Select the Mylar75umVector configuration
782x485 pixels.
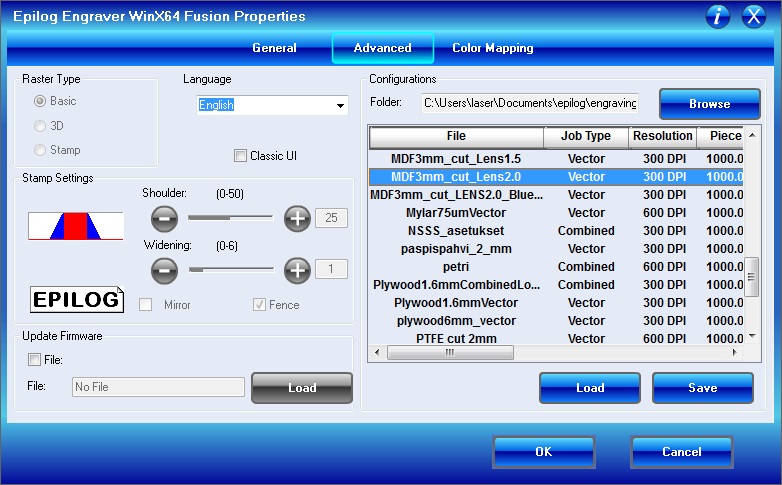point(556,213)
